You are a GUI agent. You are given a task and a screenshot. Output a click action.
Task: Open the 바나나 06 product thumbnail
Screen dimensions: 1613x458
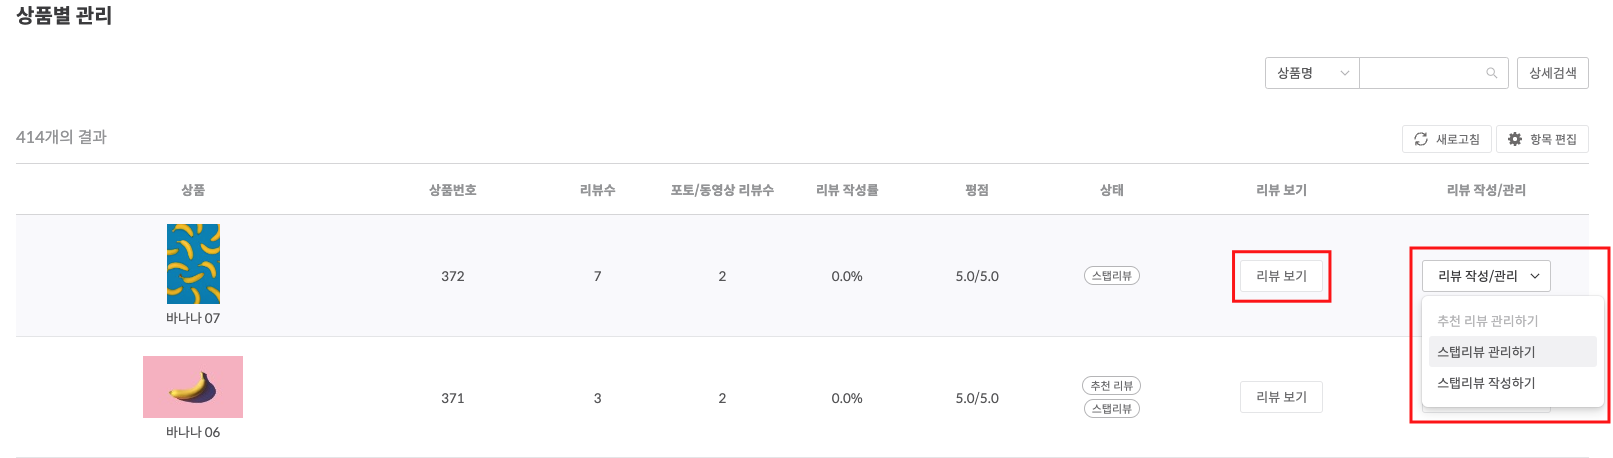[193, 387]
